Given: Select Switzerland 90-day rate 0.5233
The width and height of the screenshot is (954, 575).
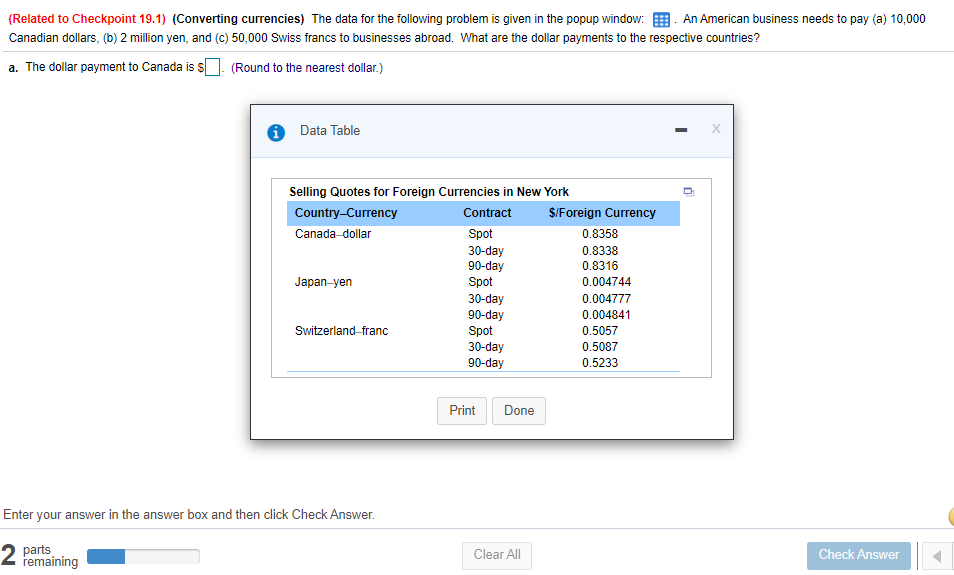Looking at the screenshot, I should coord(600,363).
